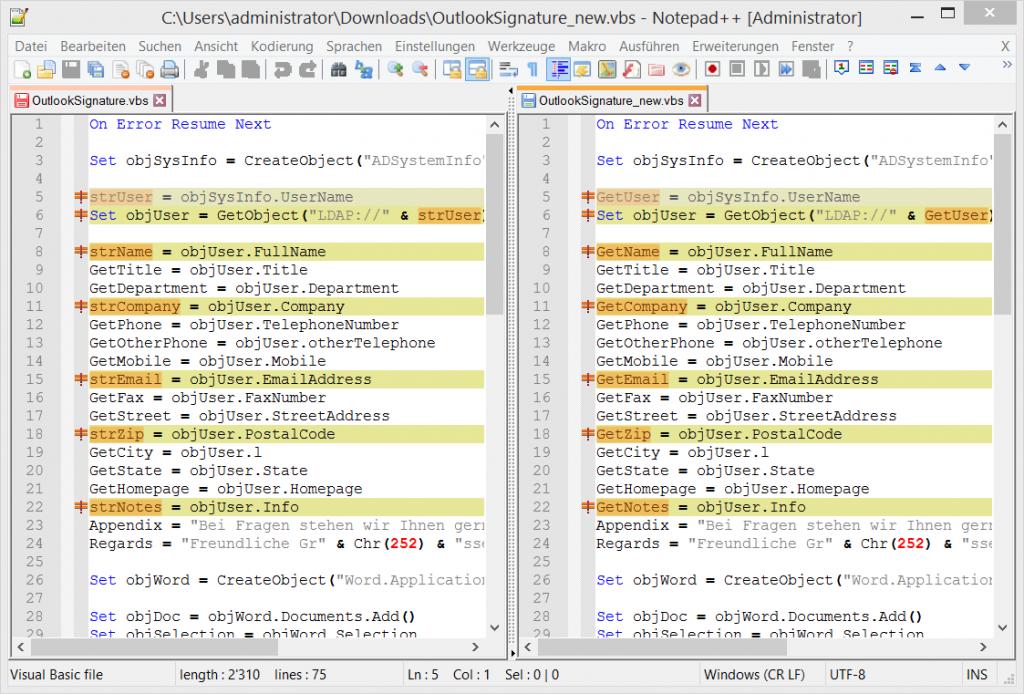Open the Sprachen menu
The image size is (1024, 694).
point(354,45)
